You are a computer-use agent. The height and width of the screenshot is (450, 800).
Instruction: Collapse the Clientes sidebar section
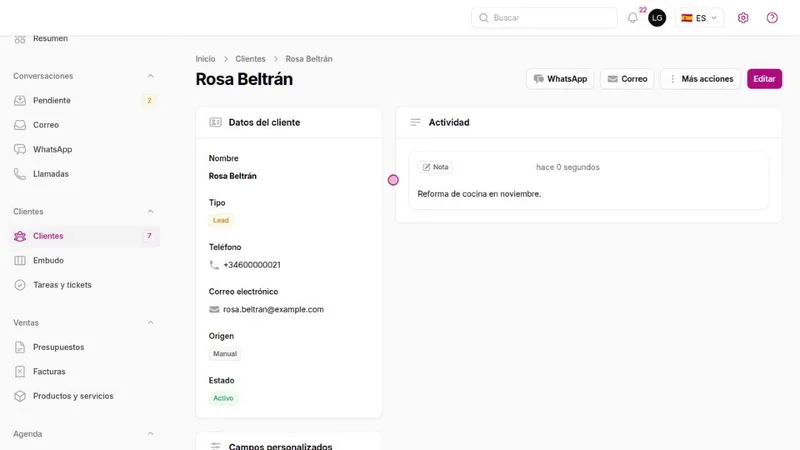click(x=151, y=212)
